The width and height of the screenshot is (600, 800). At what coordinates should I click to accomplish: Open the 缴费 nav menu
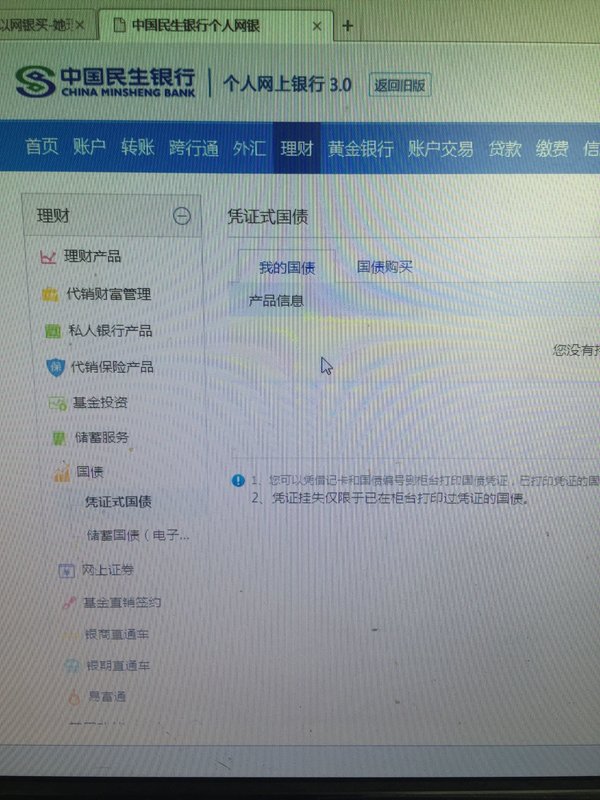(552, 149)
